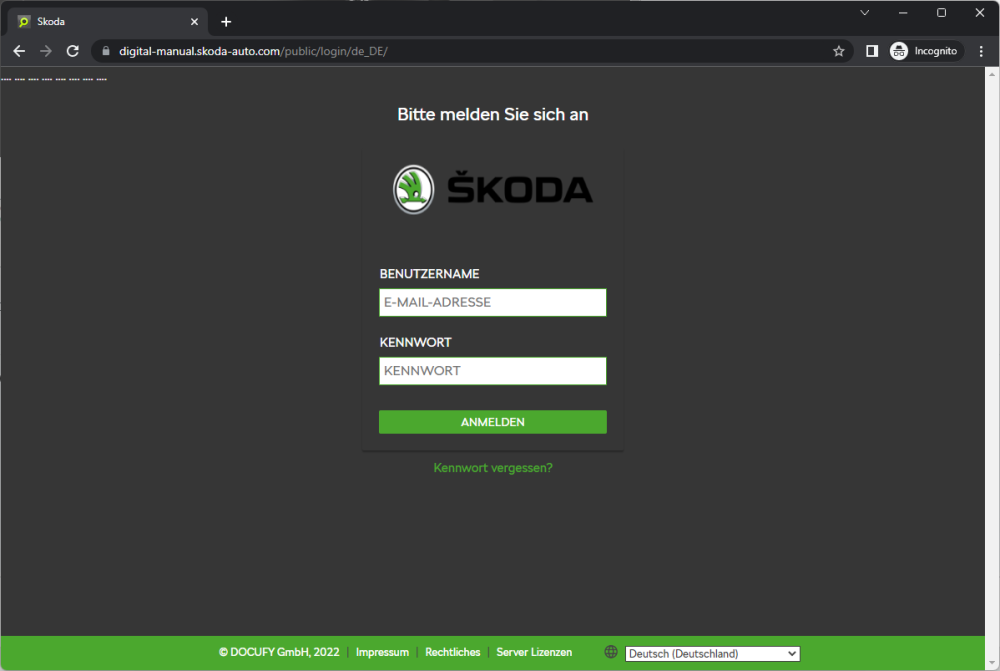Focus the KENNWORT password field
Image resolution: width=1000 pixels, height=671 pixels.
tap(493, 371)
